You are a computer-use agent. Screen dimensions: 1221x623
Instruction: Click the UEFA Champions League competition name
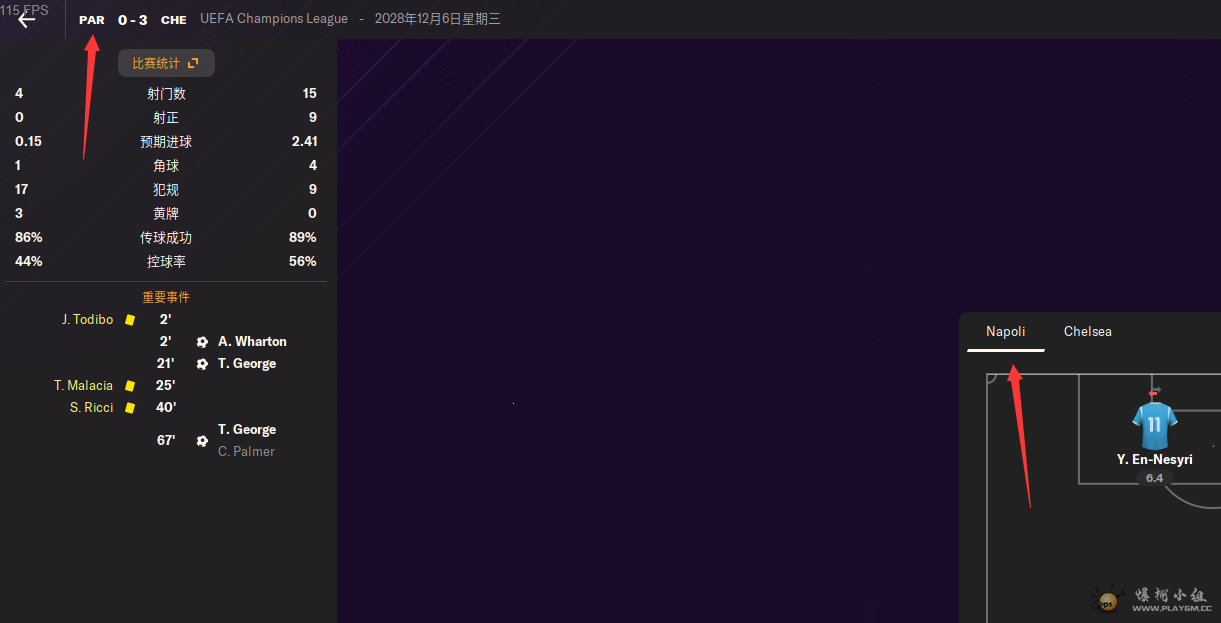click(x=274, y=19)
